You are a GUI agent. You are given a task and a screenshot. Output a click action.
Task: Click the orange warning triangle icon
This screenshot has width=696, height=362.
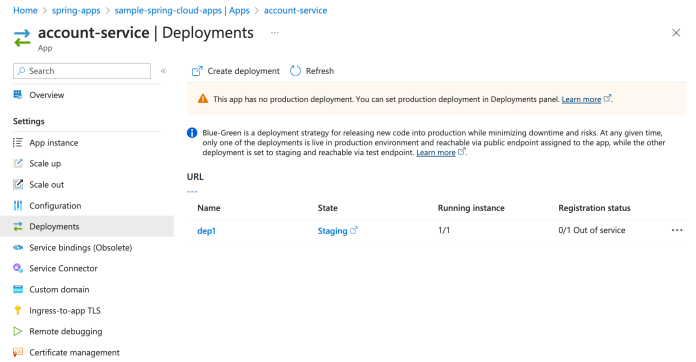click(203, 98)
